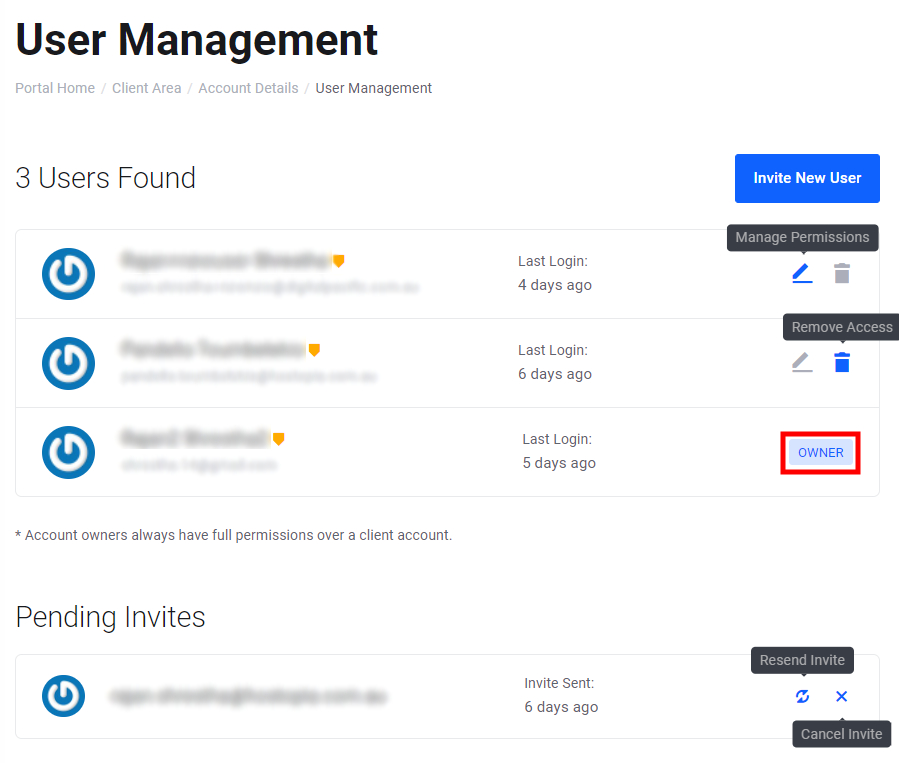Click the User Management breadcrumb
Screen dimensions: 899x763
(x=373, y=88)
